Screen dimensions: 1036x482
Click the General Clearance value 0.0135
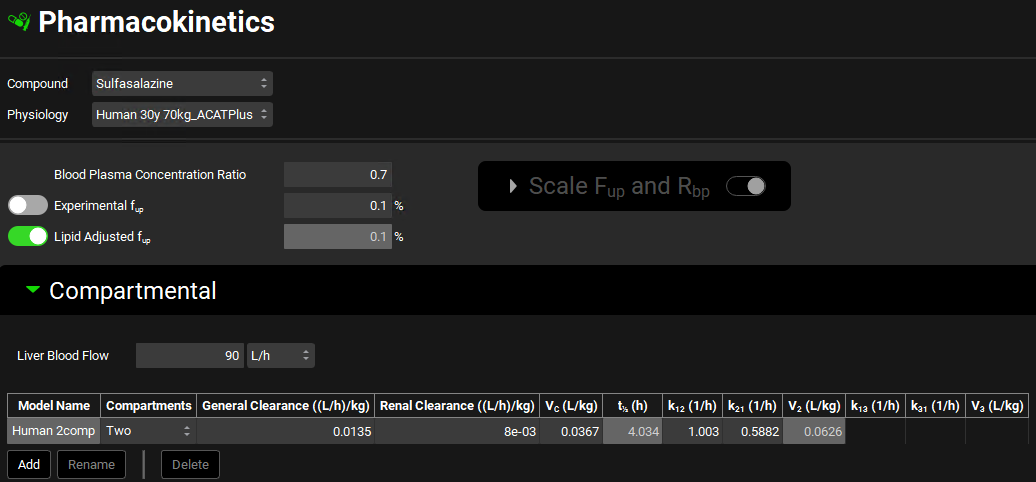pyautogui.click(x=286, y=431)
